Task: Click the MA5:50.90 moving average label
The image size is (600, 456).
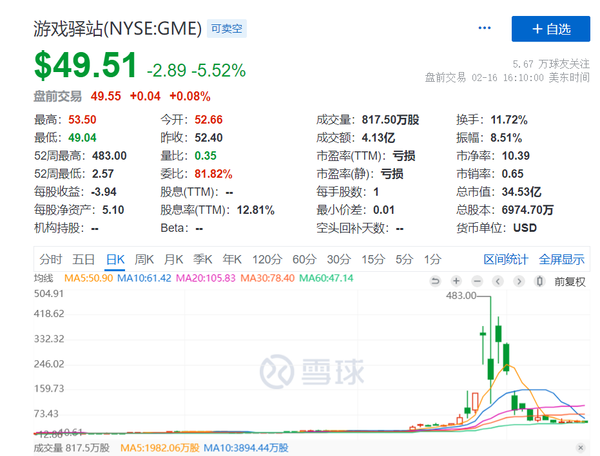Action: click(x=88, y=278)
